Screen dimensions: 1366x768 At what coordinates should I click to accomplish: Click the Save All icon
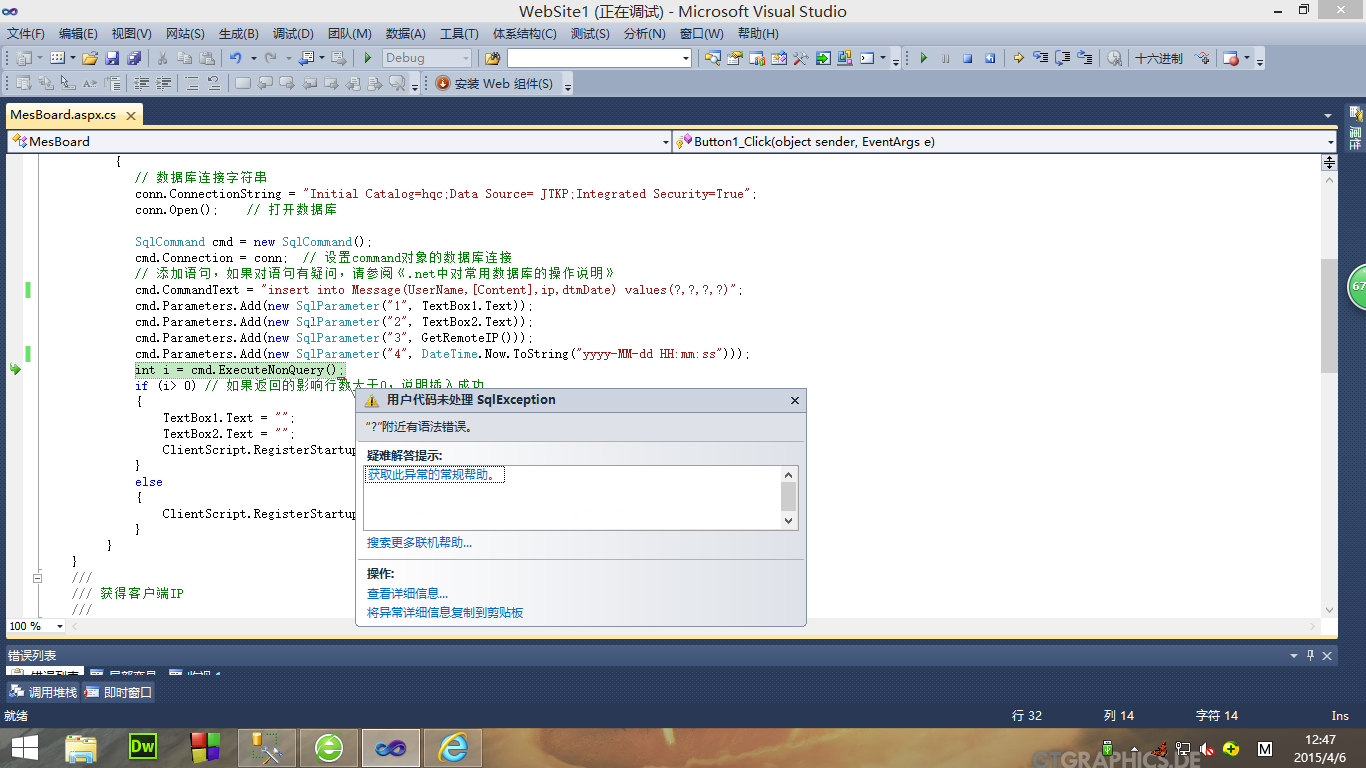133,58
